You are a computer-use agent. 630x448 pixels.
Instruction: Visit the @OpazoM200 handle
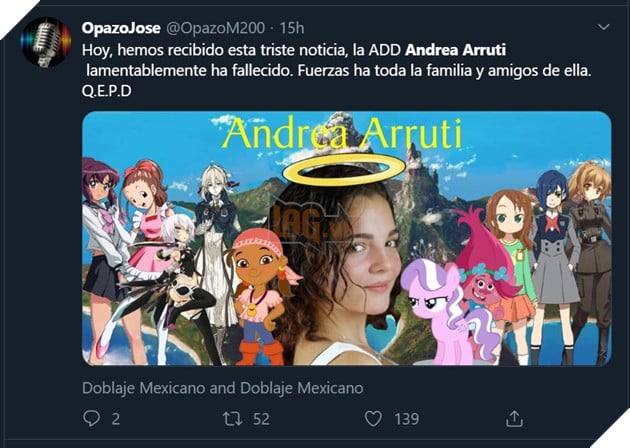tap(216, 28)
